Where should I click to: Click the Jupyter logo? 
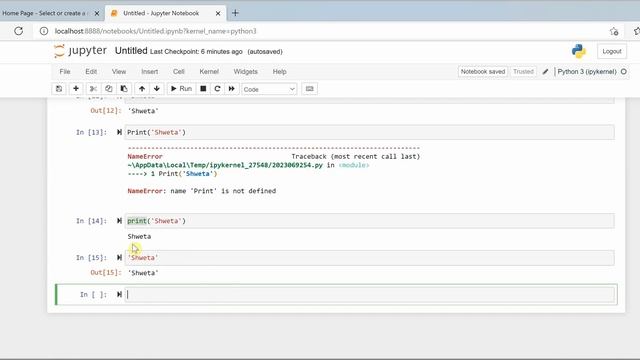80,51
